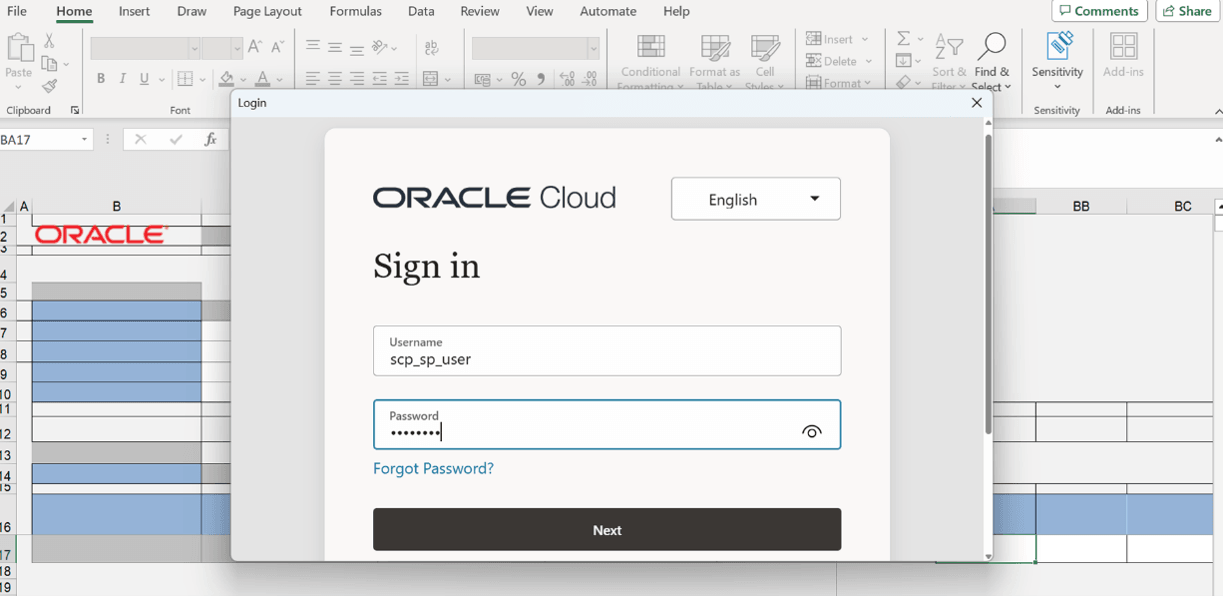
Task: Click the Share button
Action: point(1187,11)
